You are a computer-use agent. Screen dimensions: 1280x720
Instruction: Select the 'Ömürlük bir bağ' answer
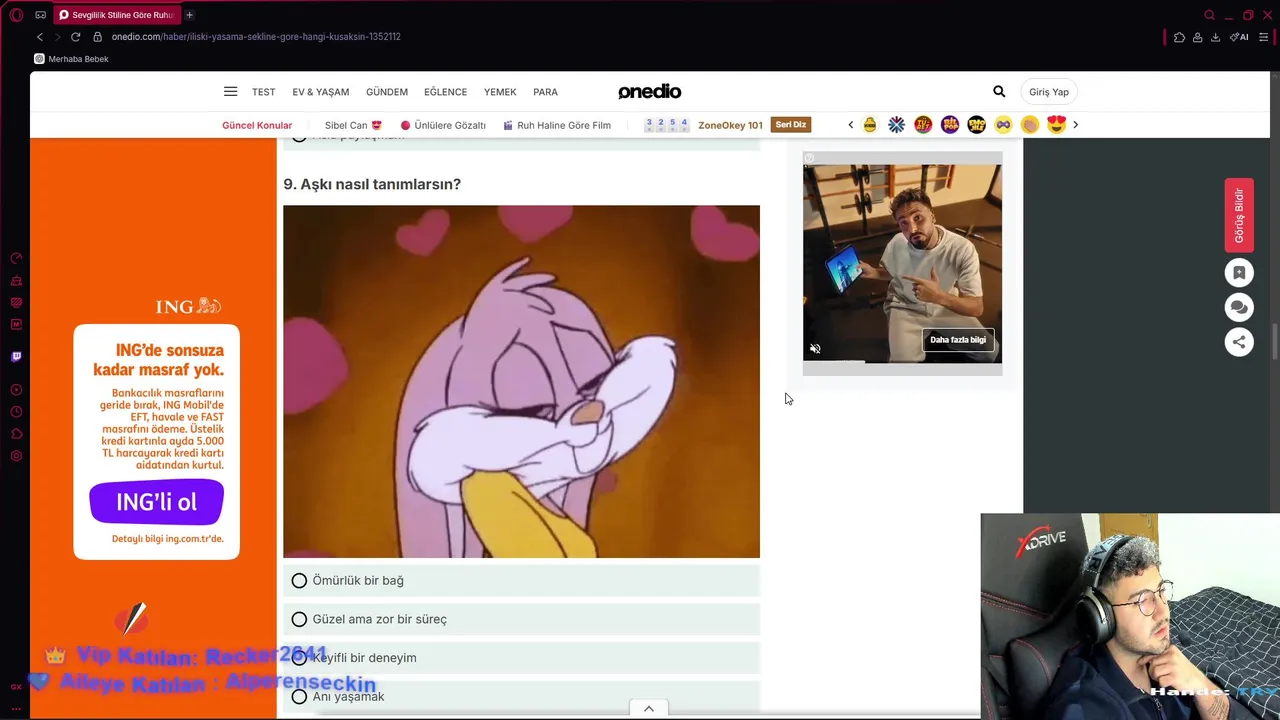(x=521, y=580)
